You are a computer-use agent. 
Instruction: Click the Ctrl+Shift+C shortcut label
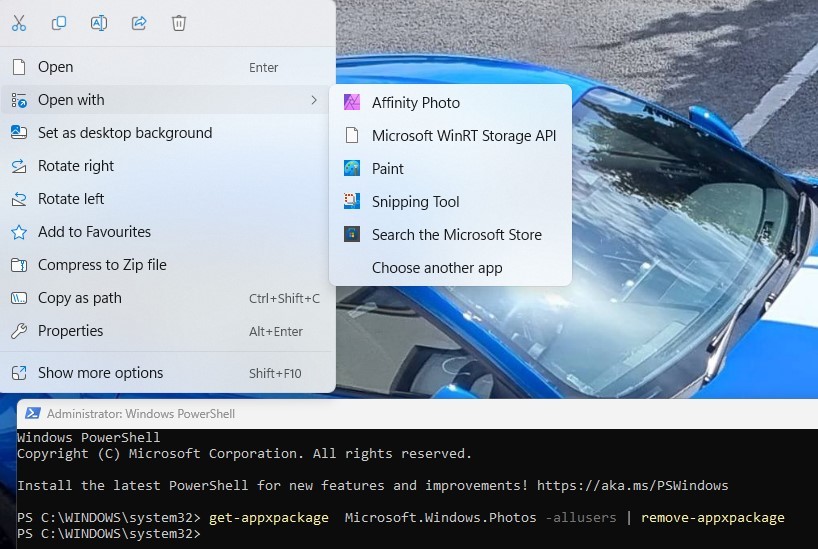coord(284,298)
